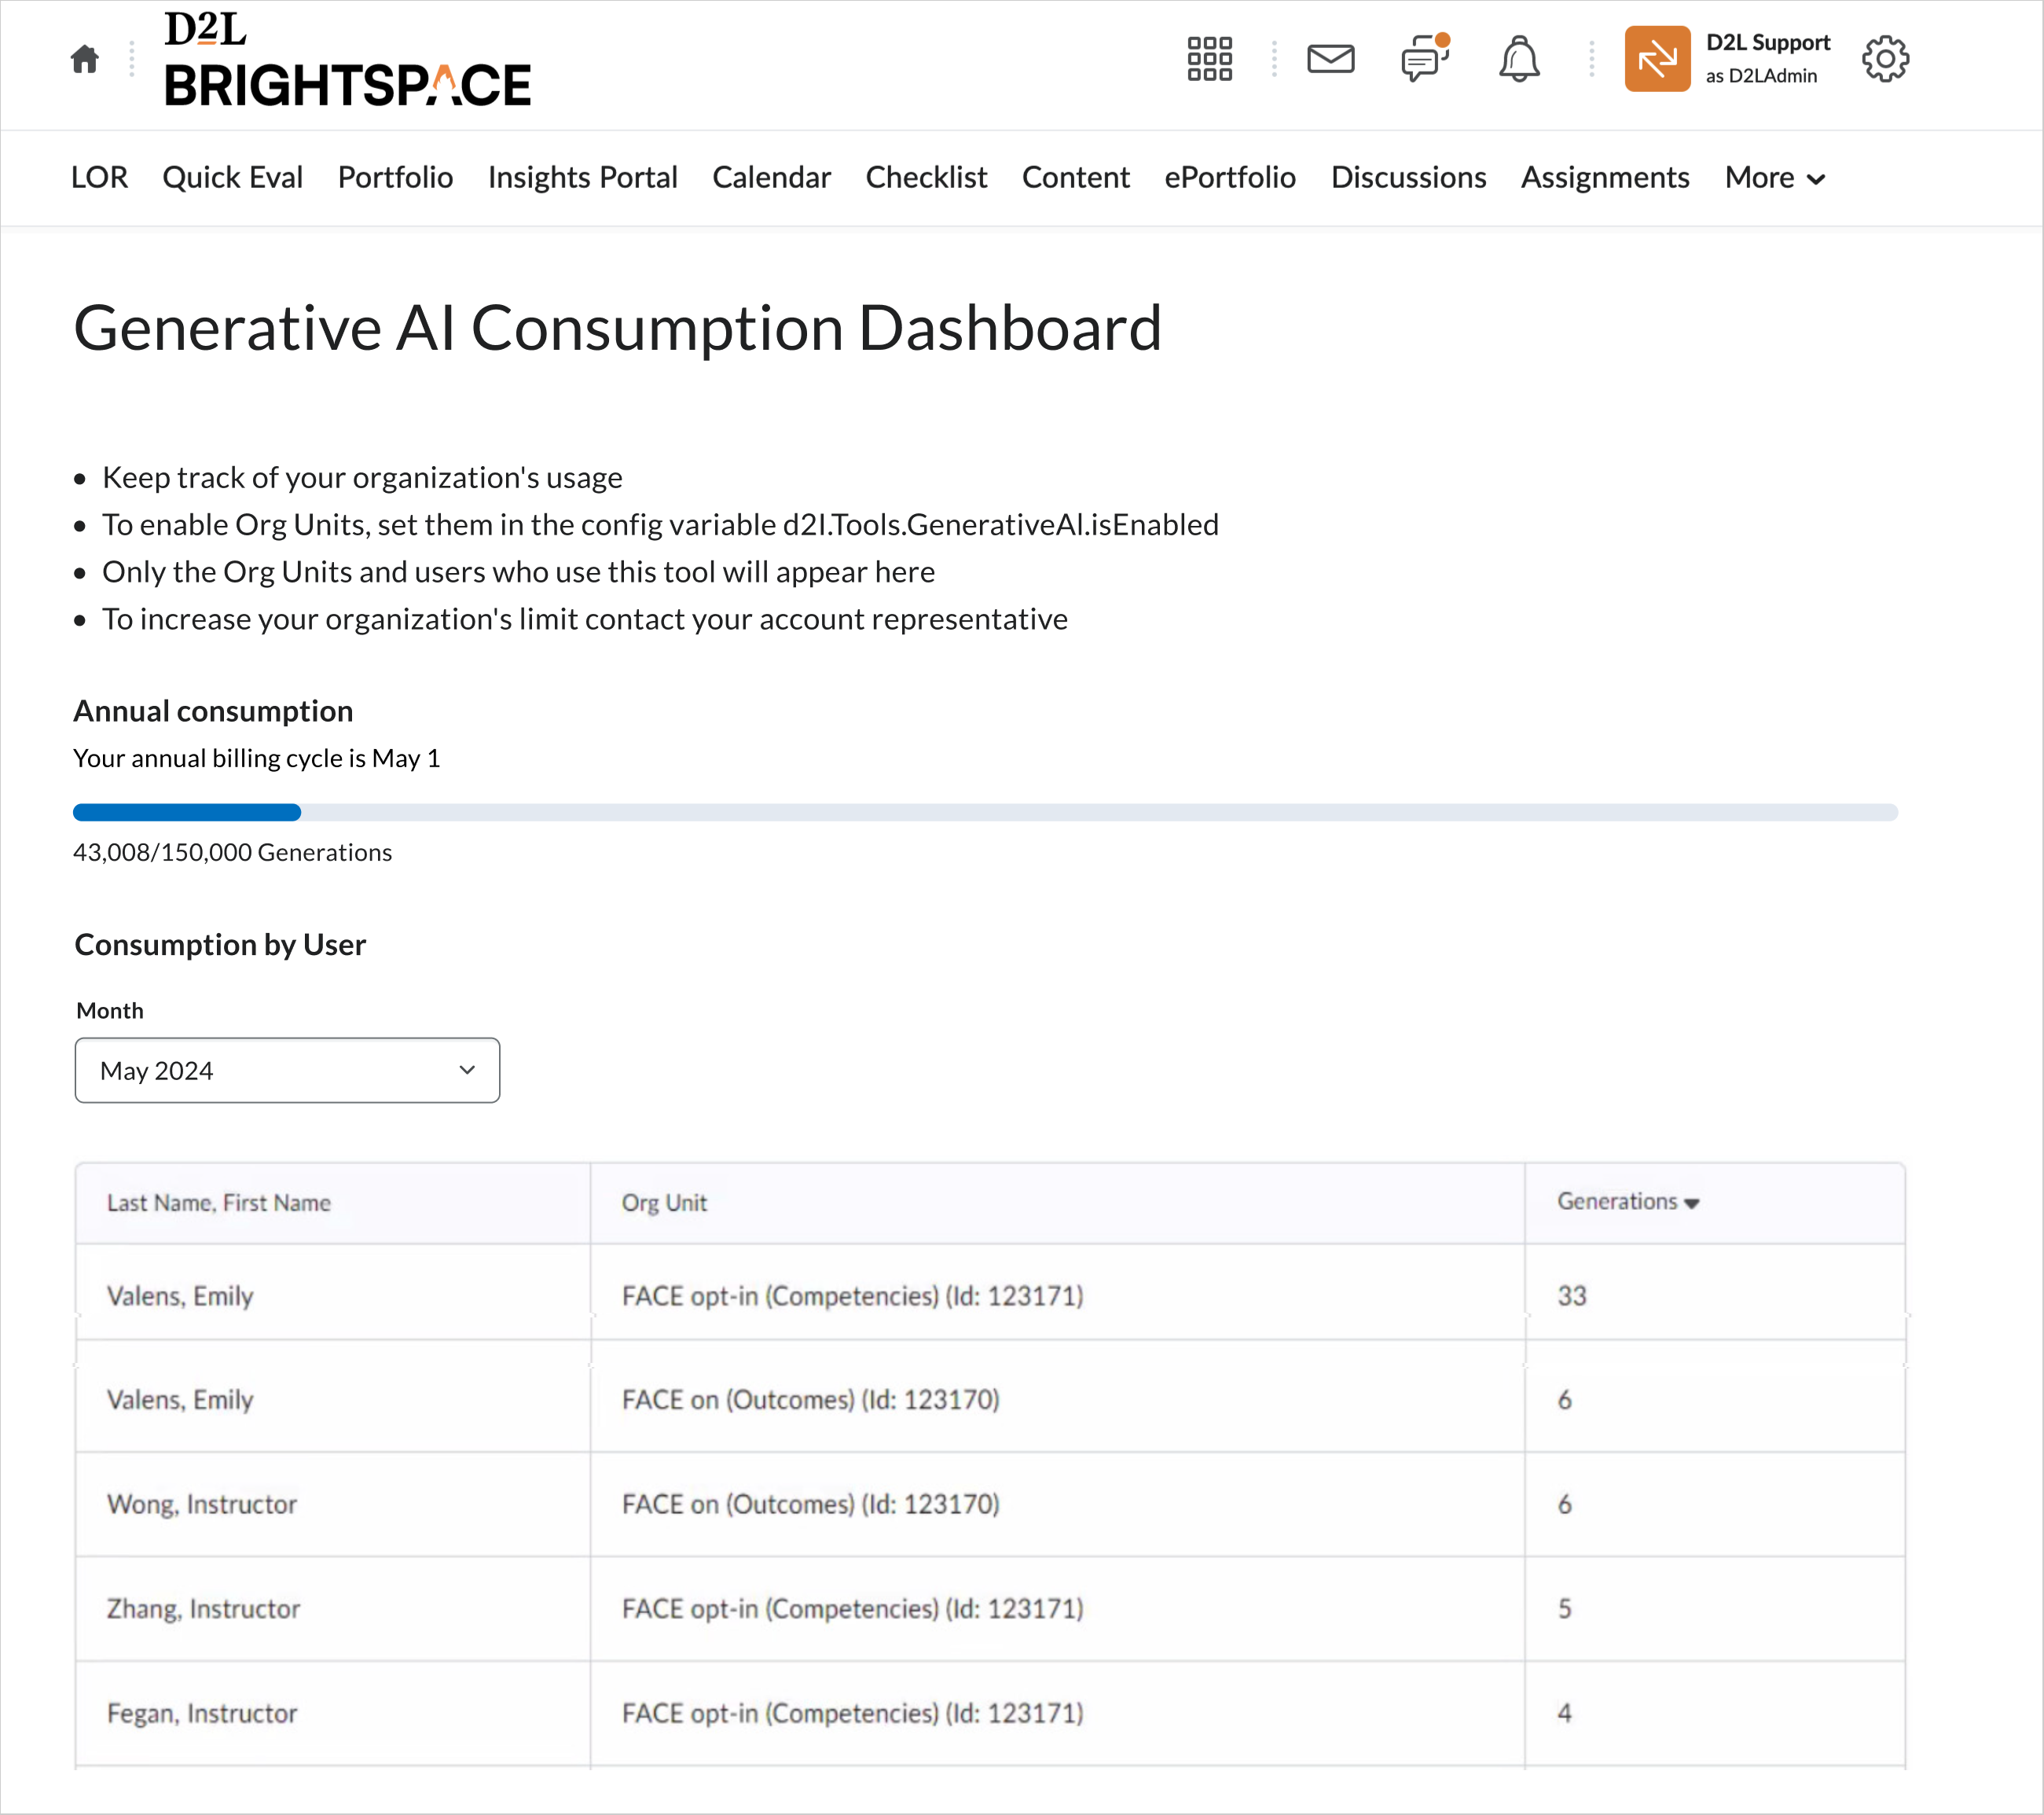Open Quick Eval from the navbar

coord(232,178)
